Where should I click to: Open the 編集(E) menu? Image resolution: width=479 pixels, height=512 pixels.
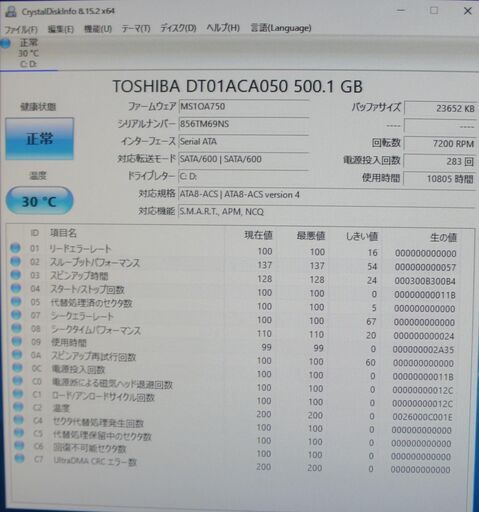[x=61, y=29]
